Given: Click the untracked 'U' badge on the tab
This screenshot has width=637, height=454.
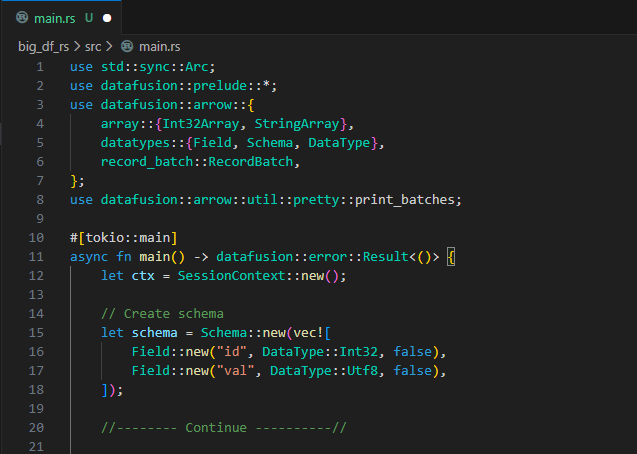Looking at the screenshot, I should click(x=89, y=17).
